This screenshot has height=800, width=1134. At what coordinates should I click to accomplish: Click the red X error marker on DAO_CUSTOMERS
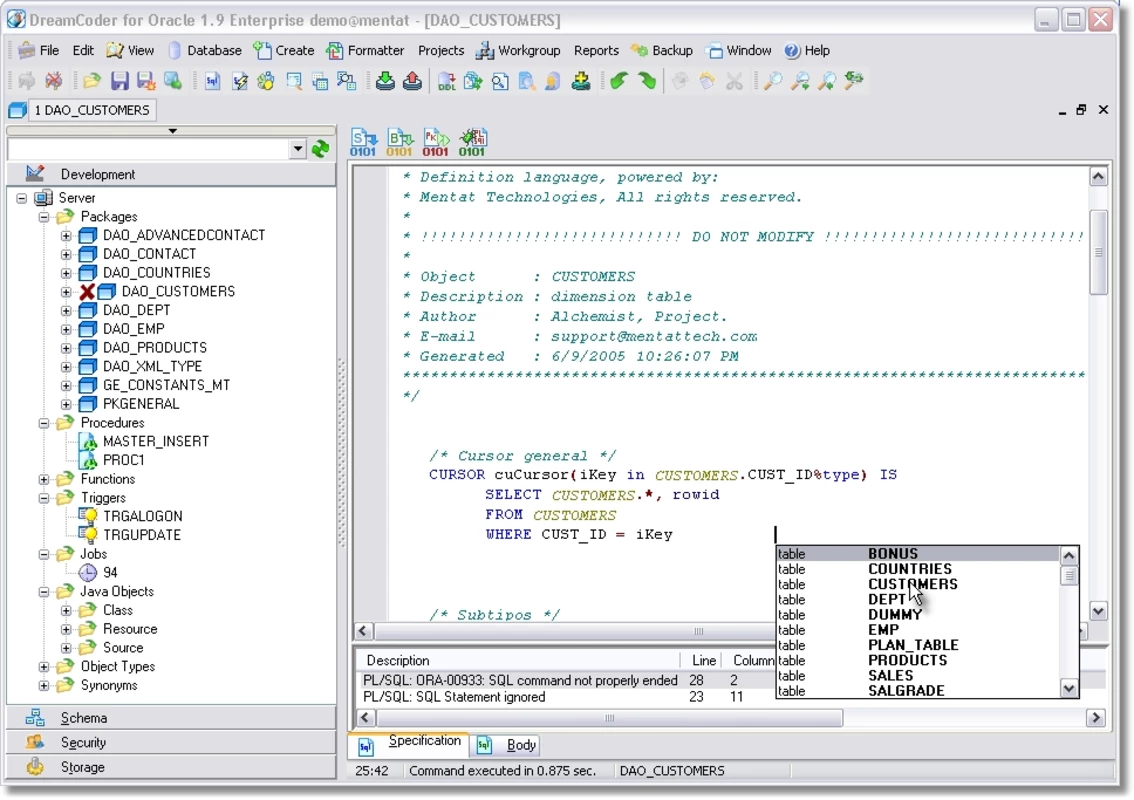[x=88, y=292]
